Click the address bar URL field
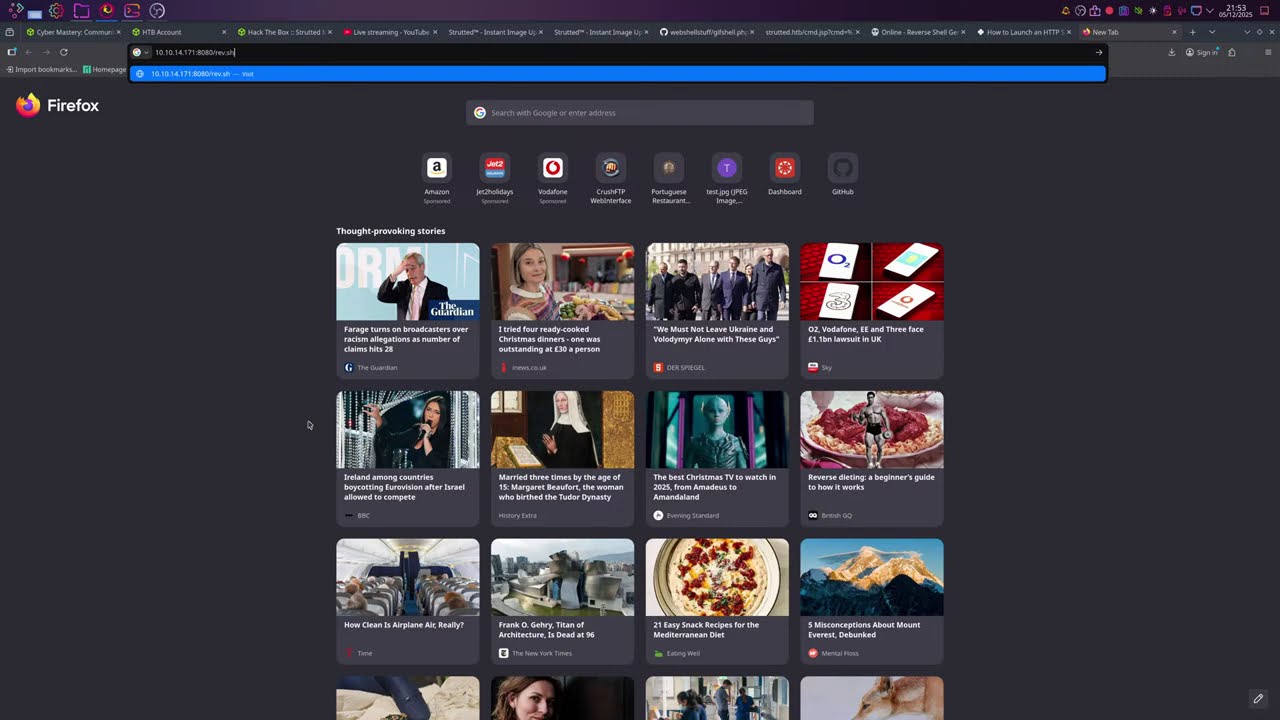This screenshot has width=1280, height=720. click(620, 52)
